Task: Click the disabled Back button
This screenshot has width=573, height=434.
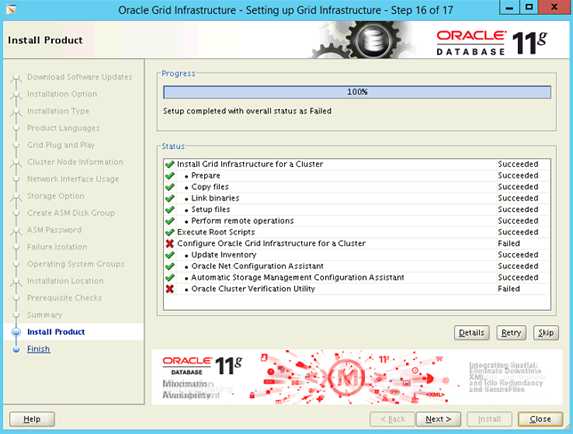Action: click(392, 419)
